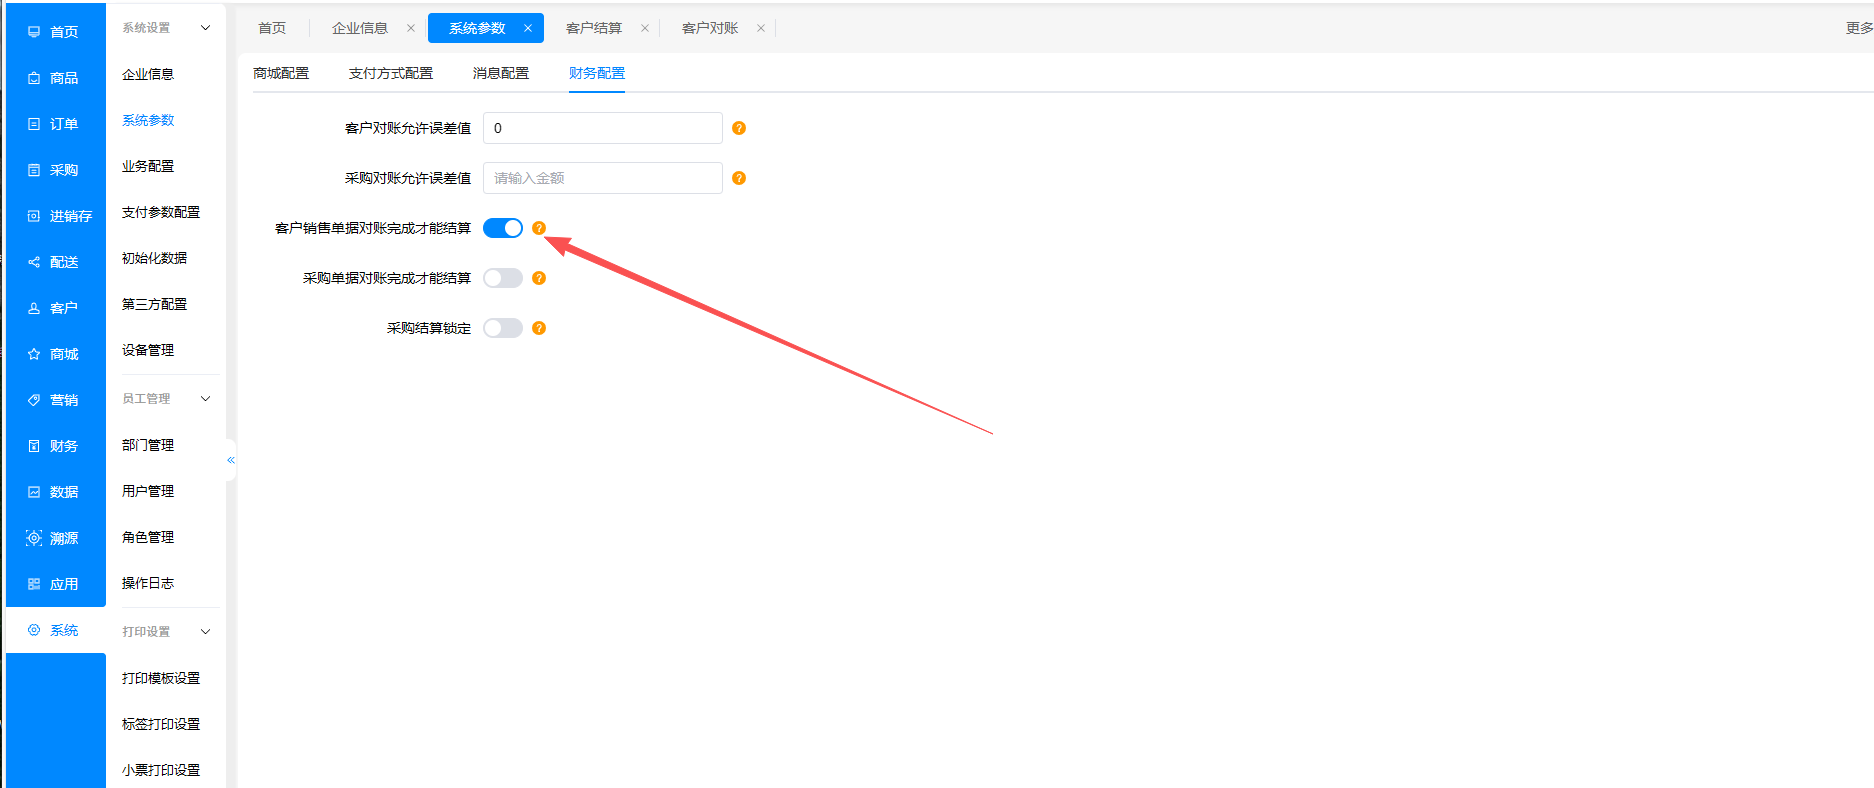
Task: Turn on 采购结算锁定 switch
Action: pos(503,328)
